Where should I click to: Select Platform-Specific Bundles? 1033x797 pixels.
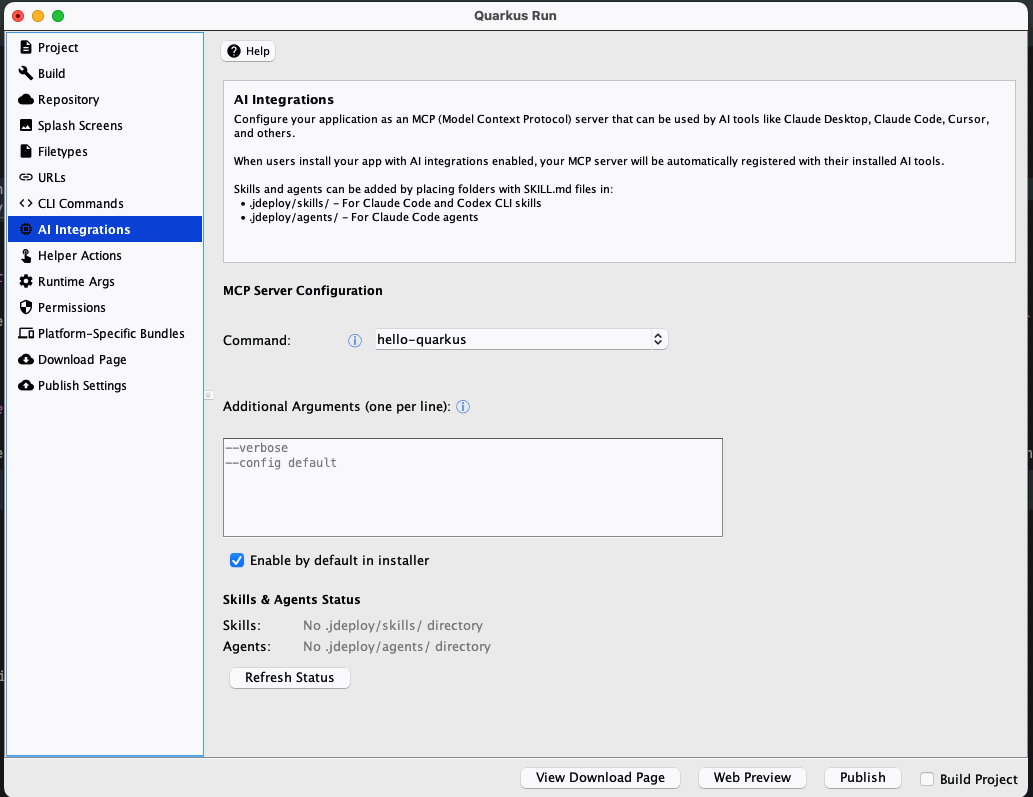[105, 333]
